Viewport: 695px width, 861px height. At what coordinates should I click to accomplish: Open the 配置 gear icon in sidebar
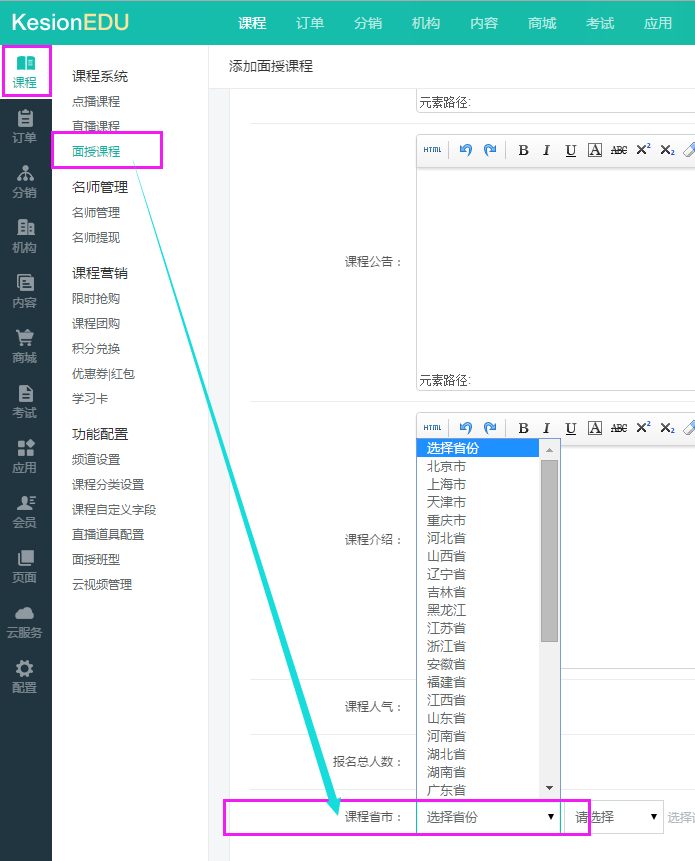[x=25, y=677]
